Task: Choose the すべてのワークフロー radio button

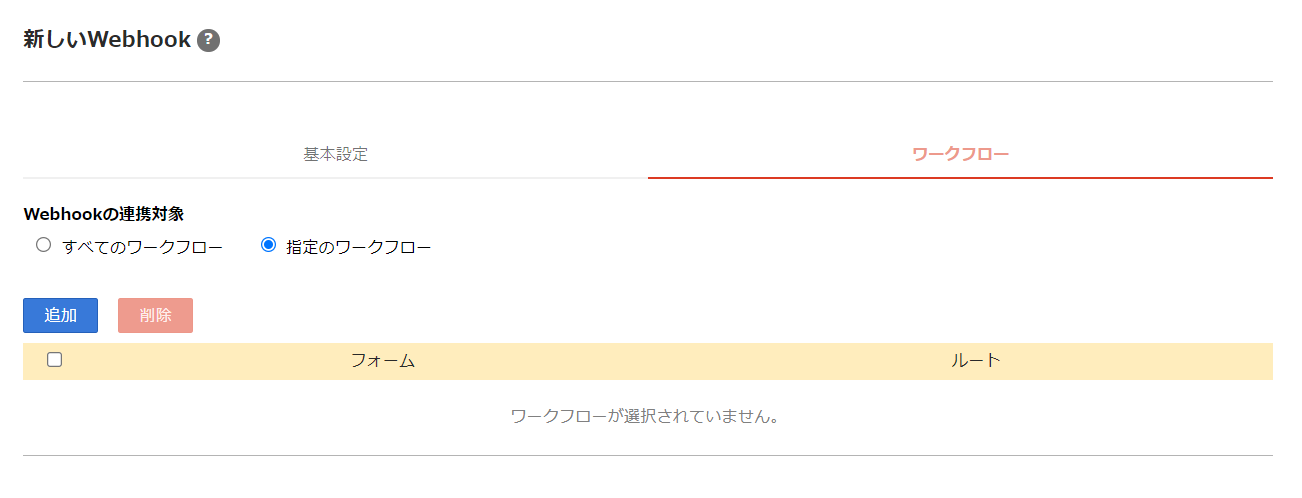Action: 43,245
